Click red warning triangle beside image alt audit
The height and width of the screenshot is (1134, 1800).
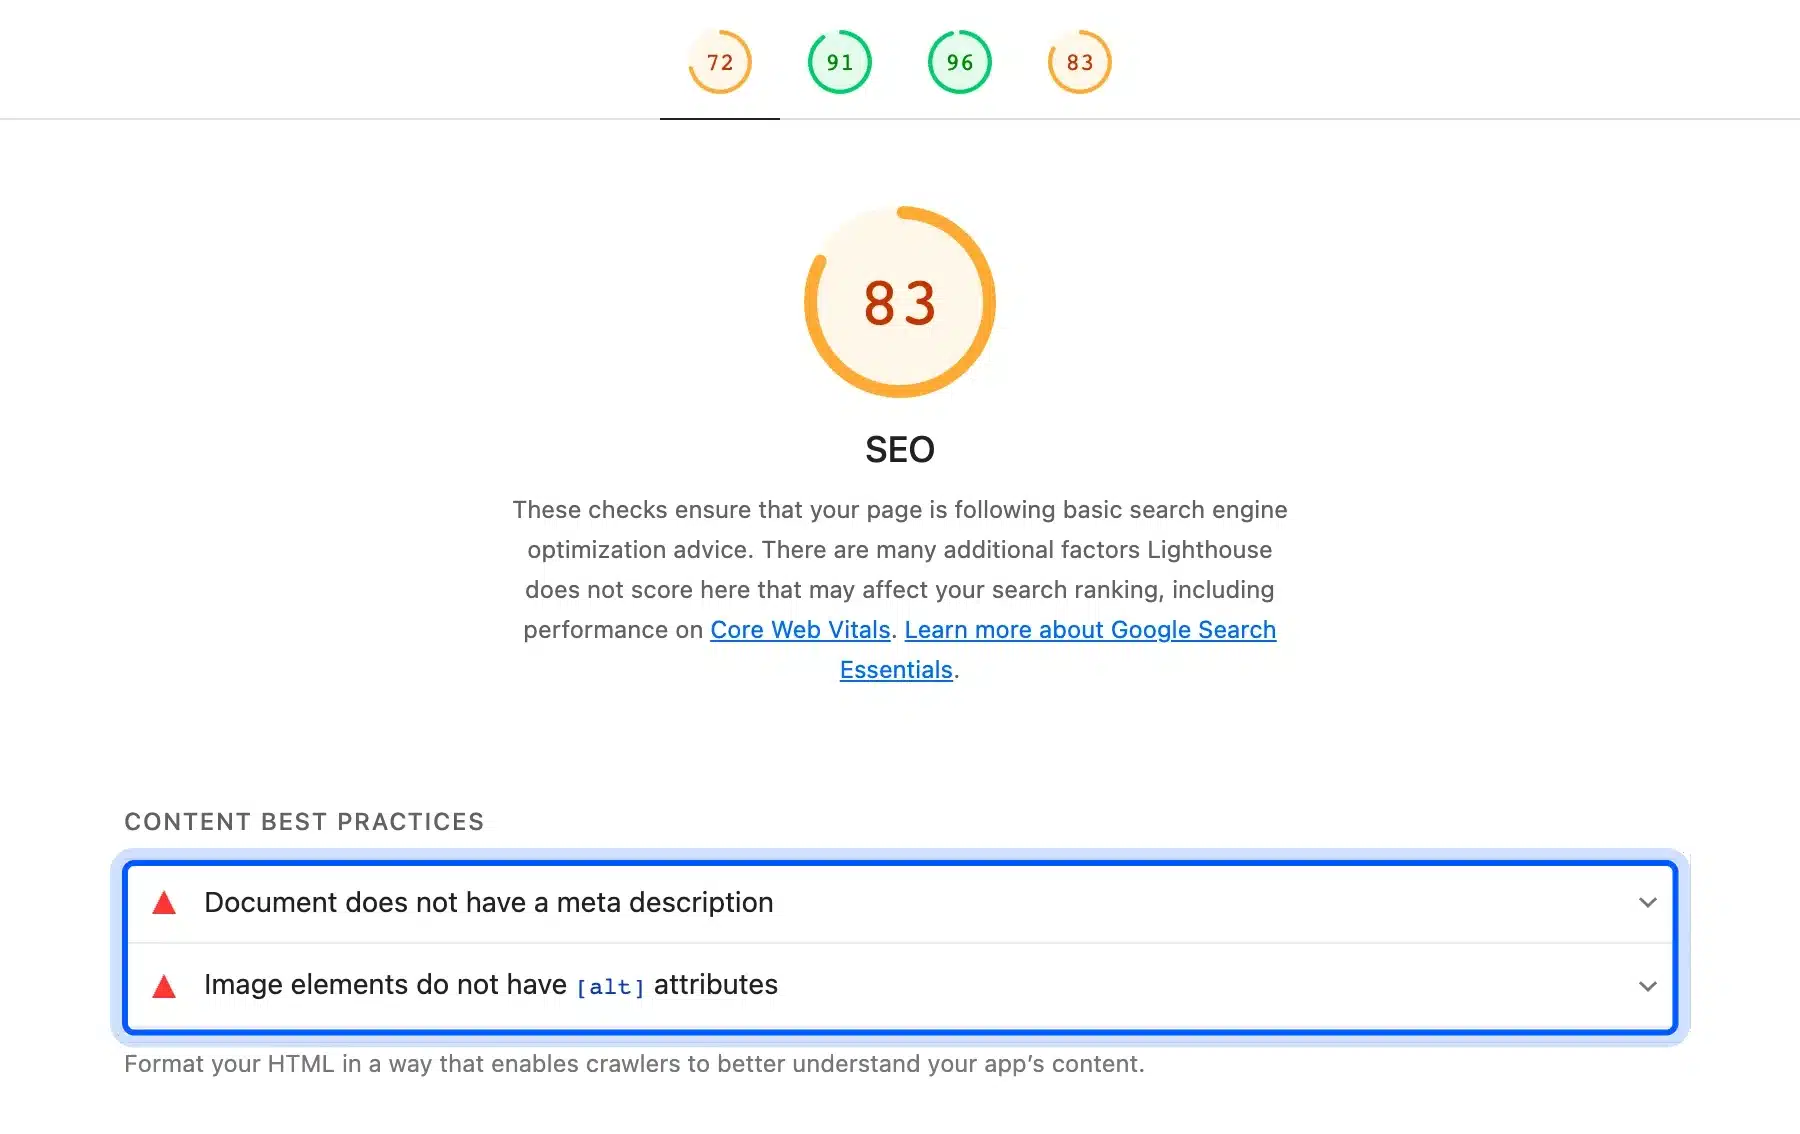click(x=164, y=987)
